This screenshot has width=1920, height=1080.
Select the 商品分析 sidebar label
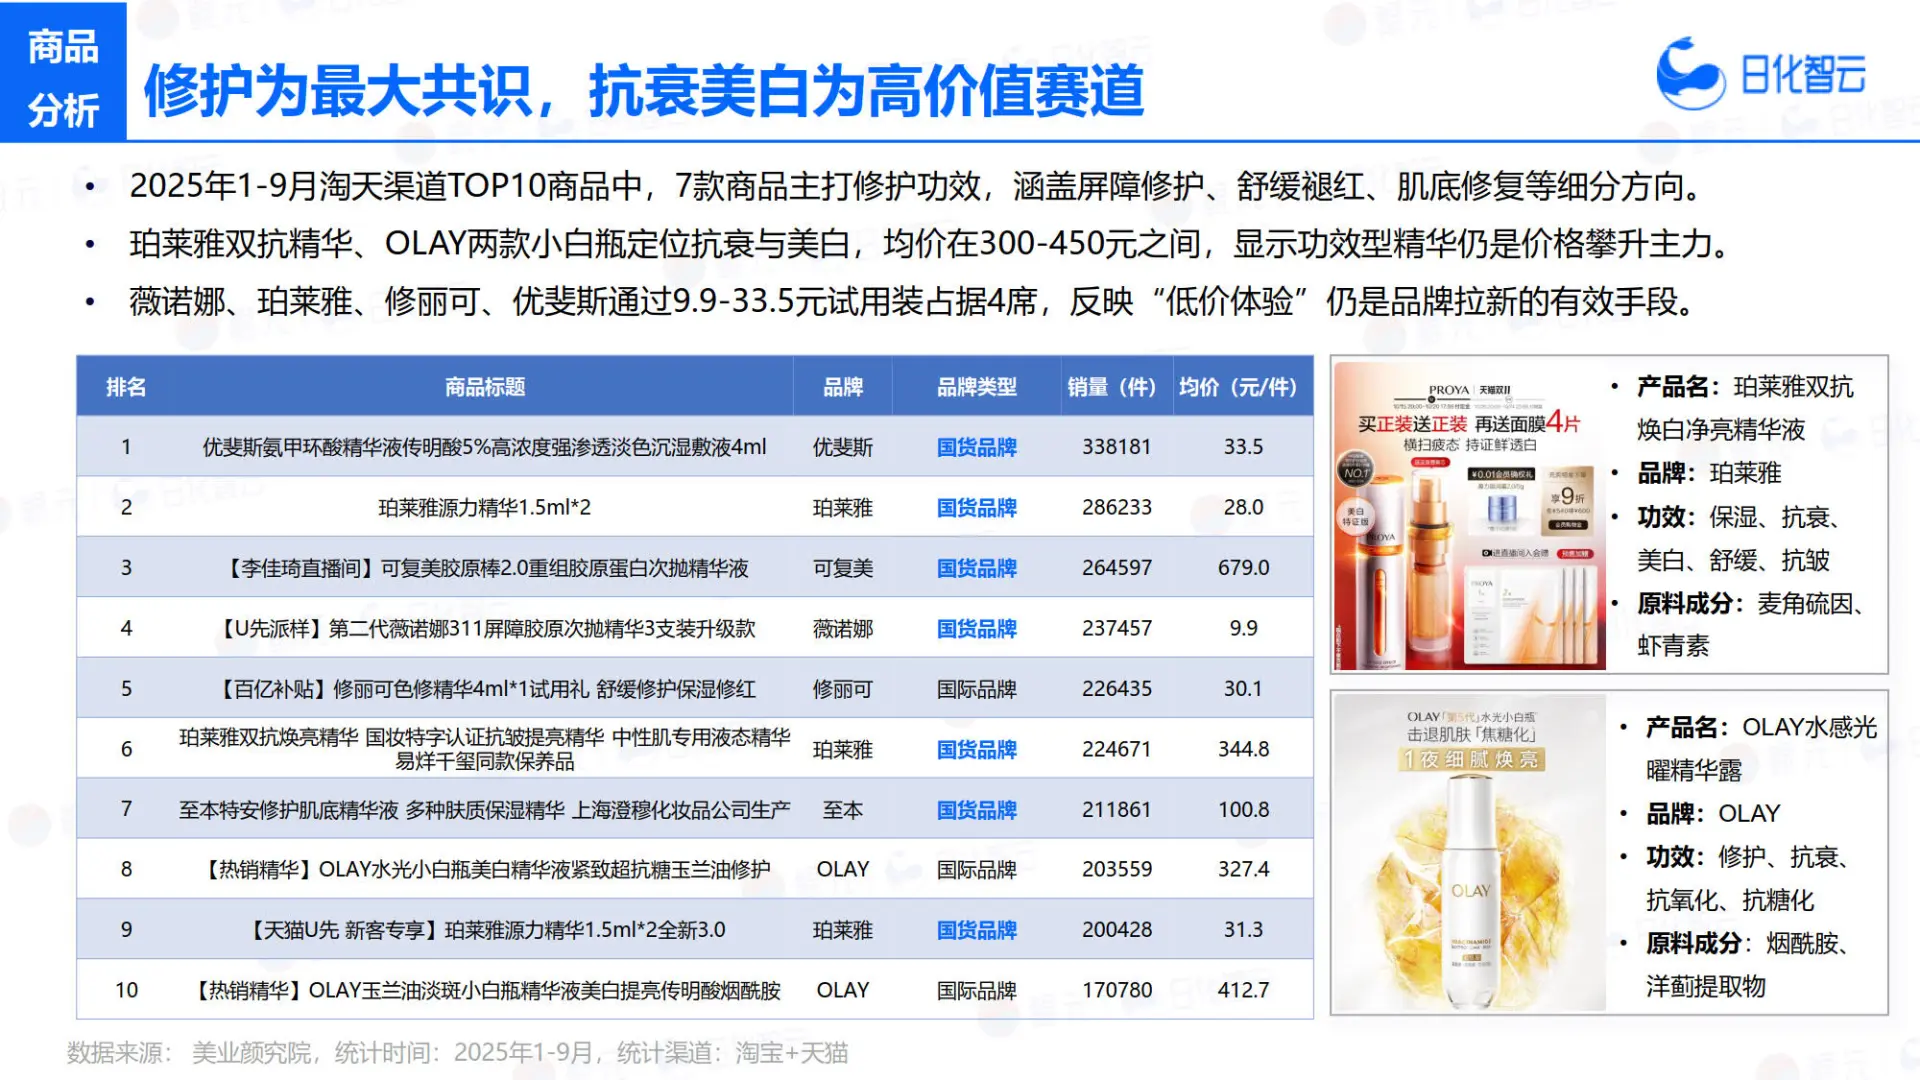62,75
